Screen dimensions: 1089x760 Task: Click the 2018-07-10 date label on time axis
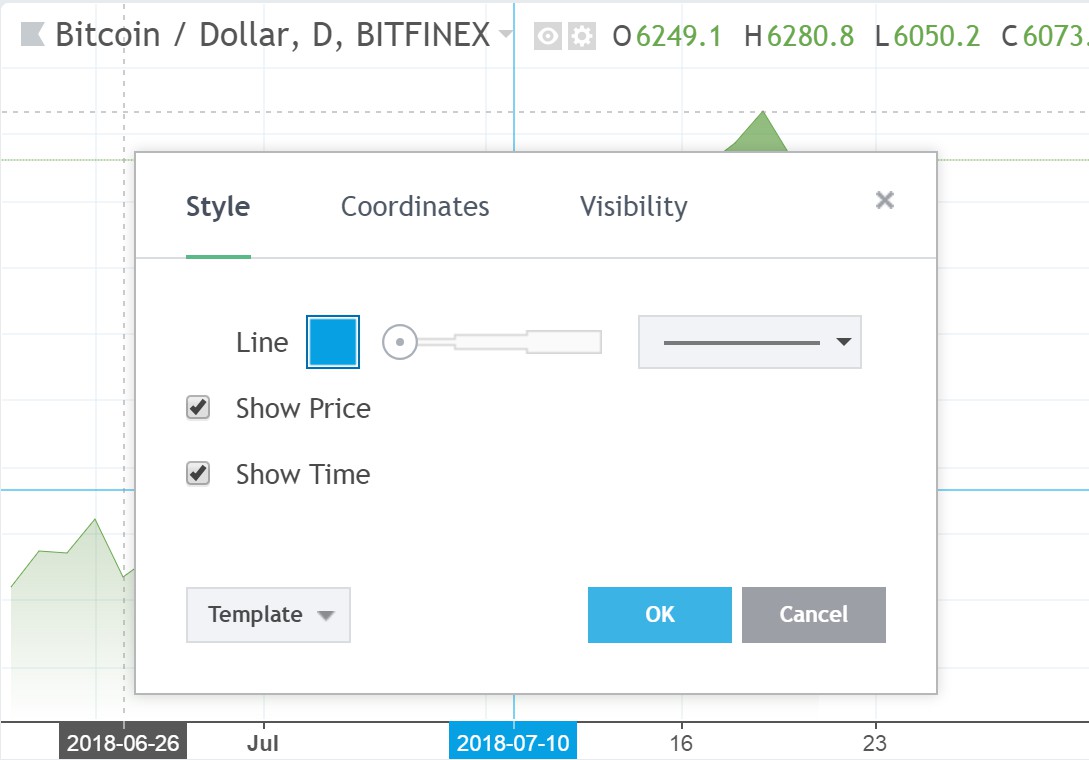coord(513,743)
